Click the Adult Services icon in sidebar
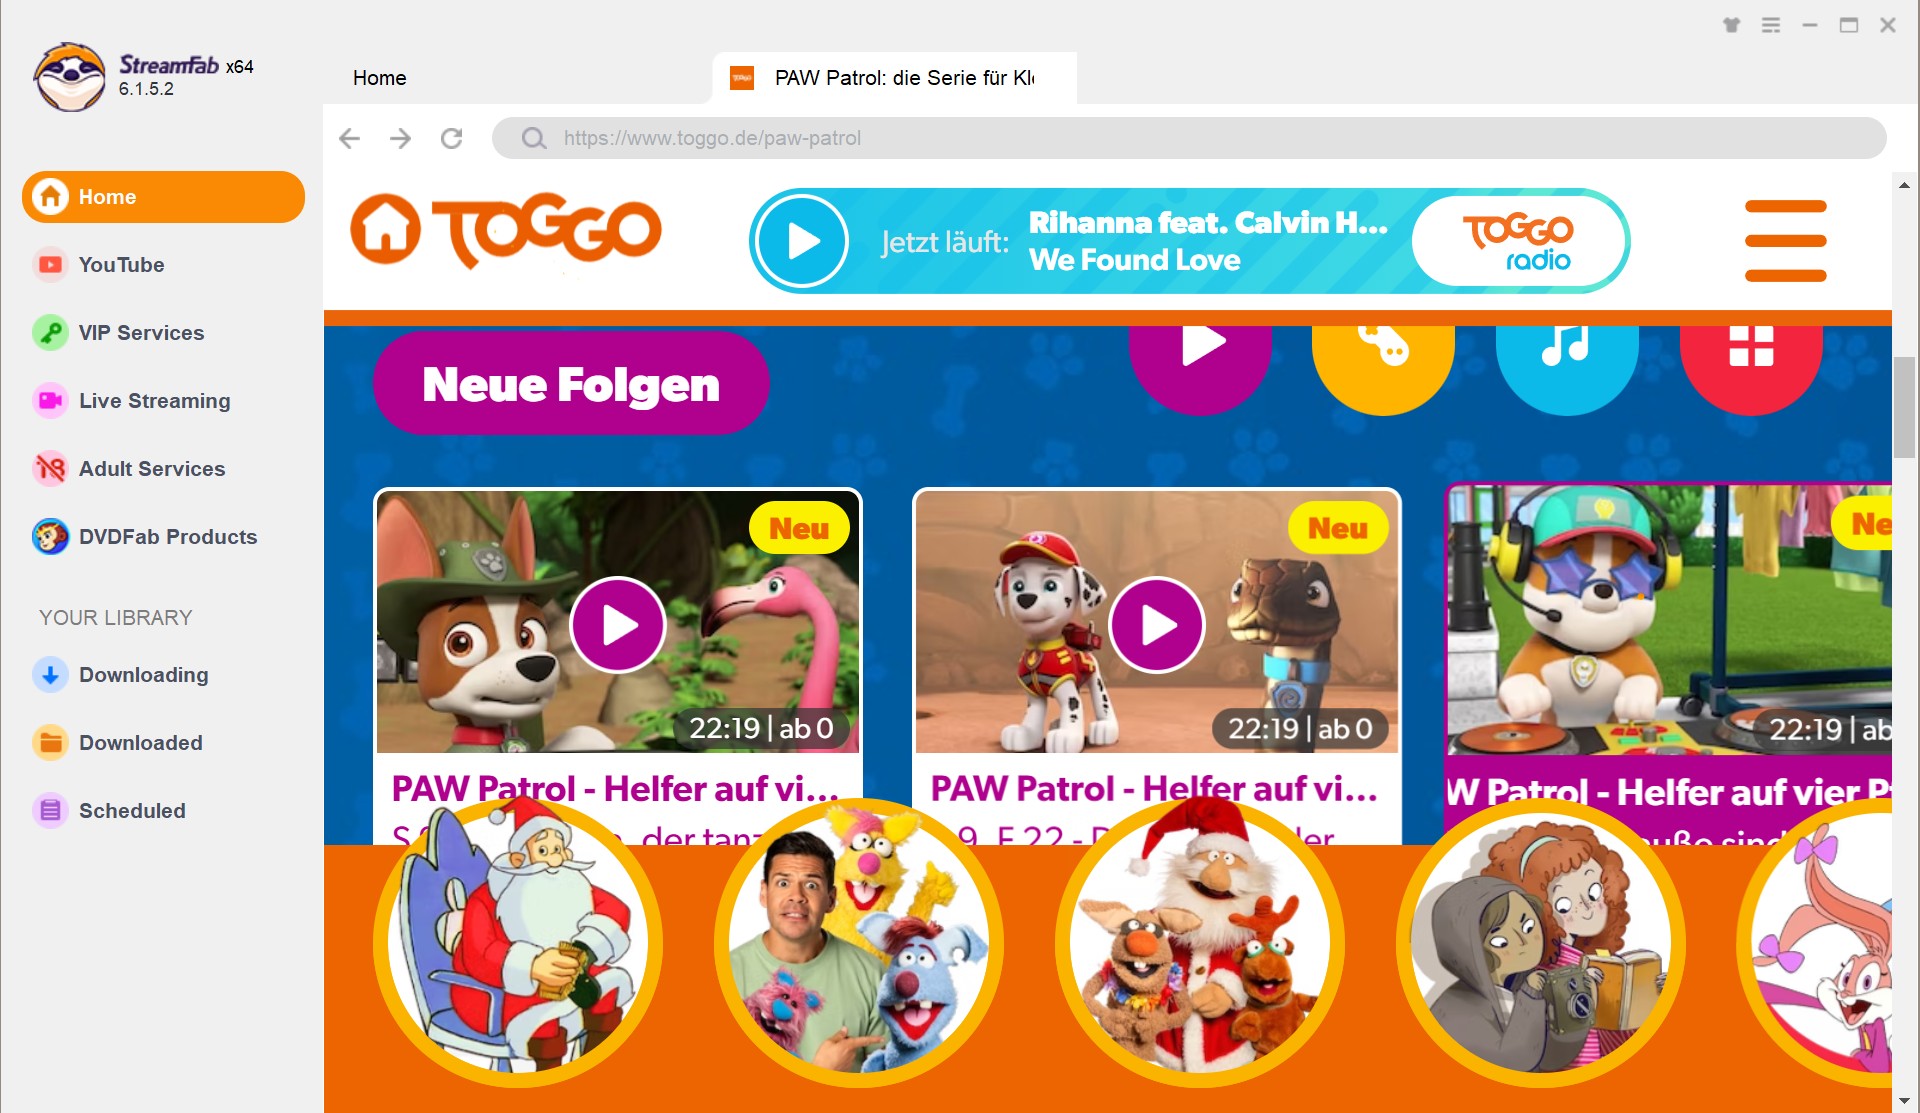Screen dimensions: 1920x1113 point(49,469)
